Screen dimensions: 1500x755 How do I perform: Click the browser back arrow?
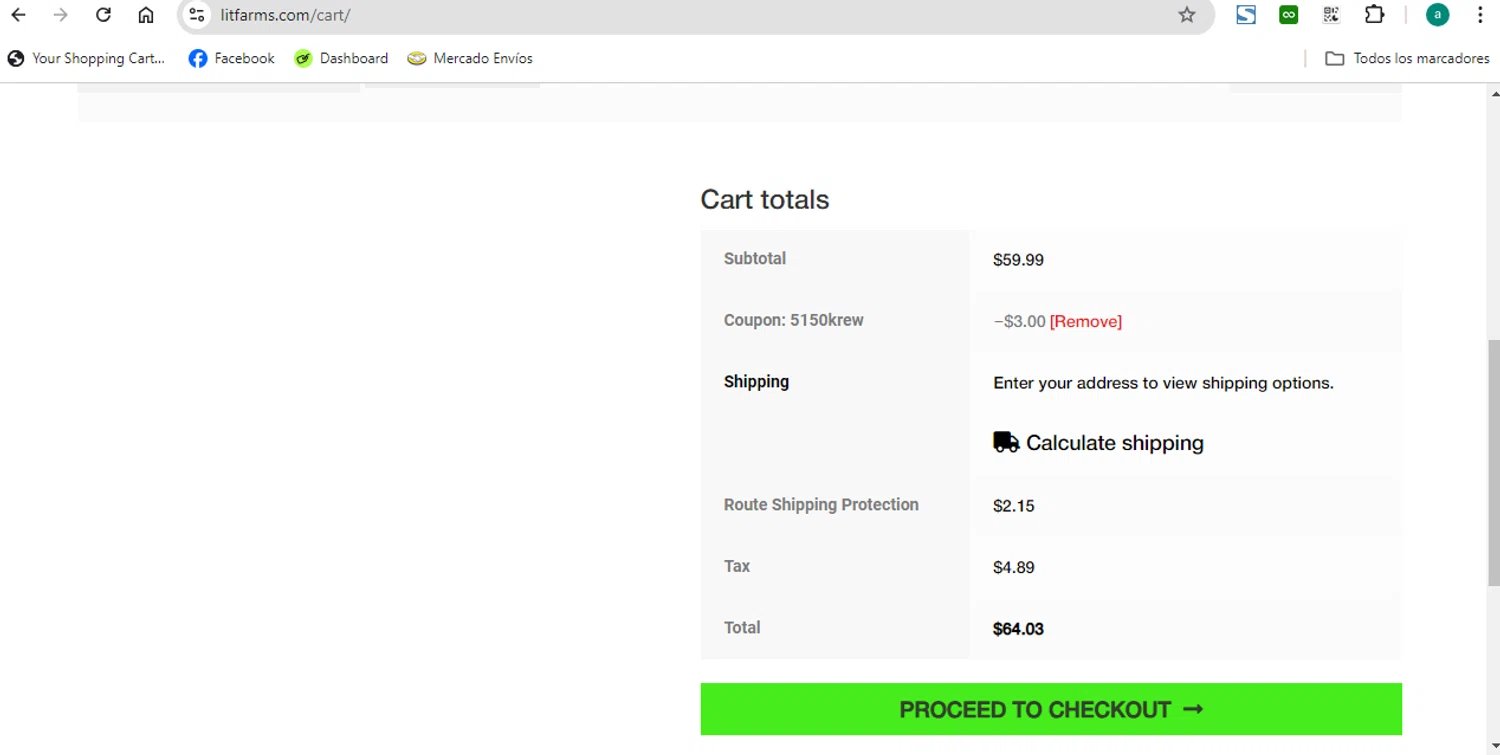coord(18,15)
